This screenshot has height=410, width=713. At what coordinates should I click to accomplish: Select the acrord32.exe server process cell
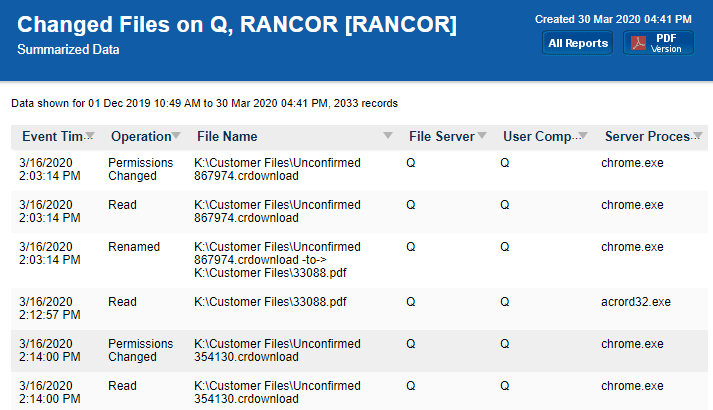(x=636, y=301)
